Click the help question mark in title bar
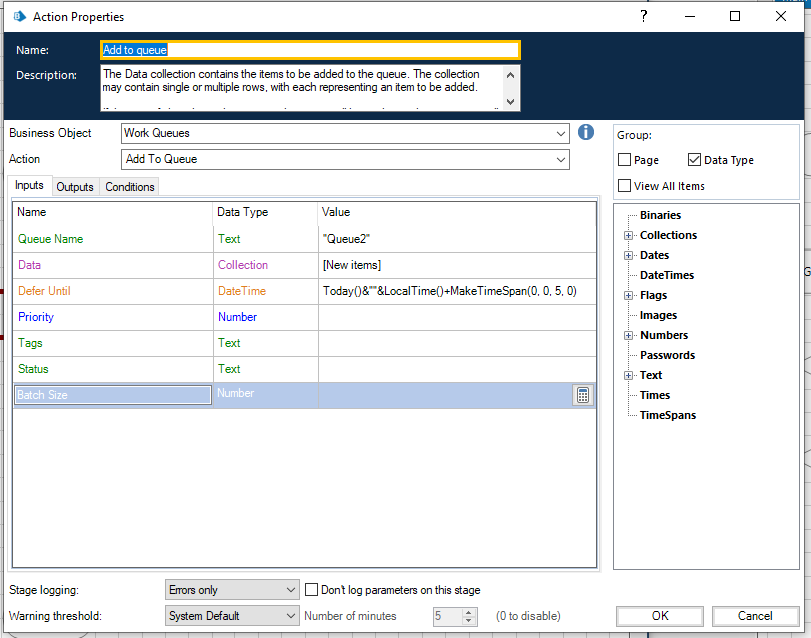Screen dimensions: 811x638 point(643,16)
